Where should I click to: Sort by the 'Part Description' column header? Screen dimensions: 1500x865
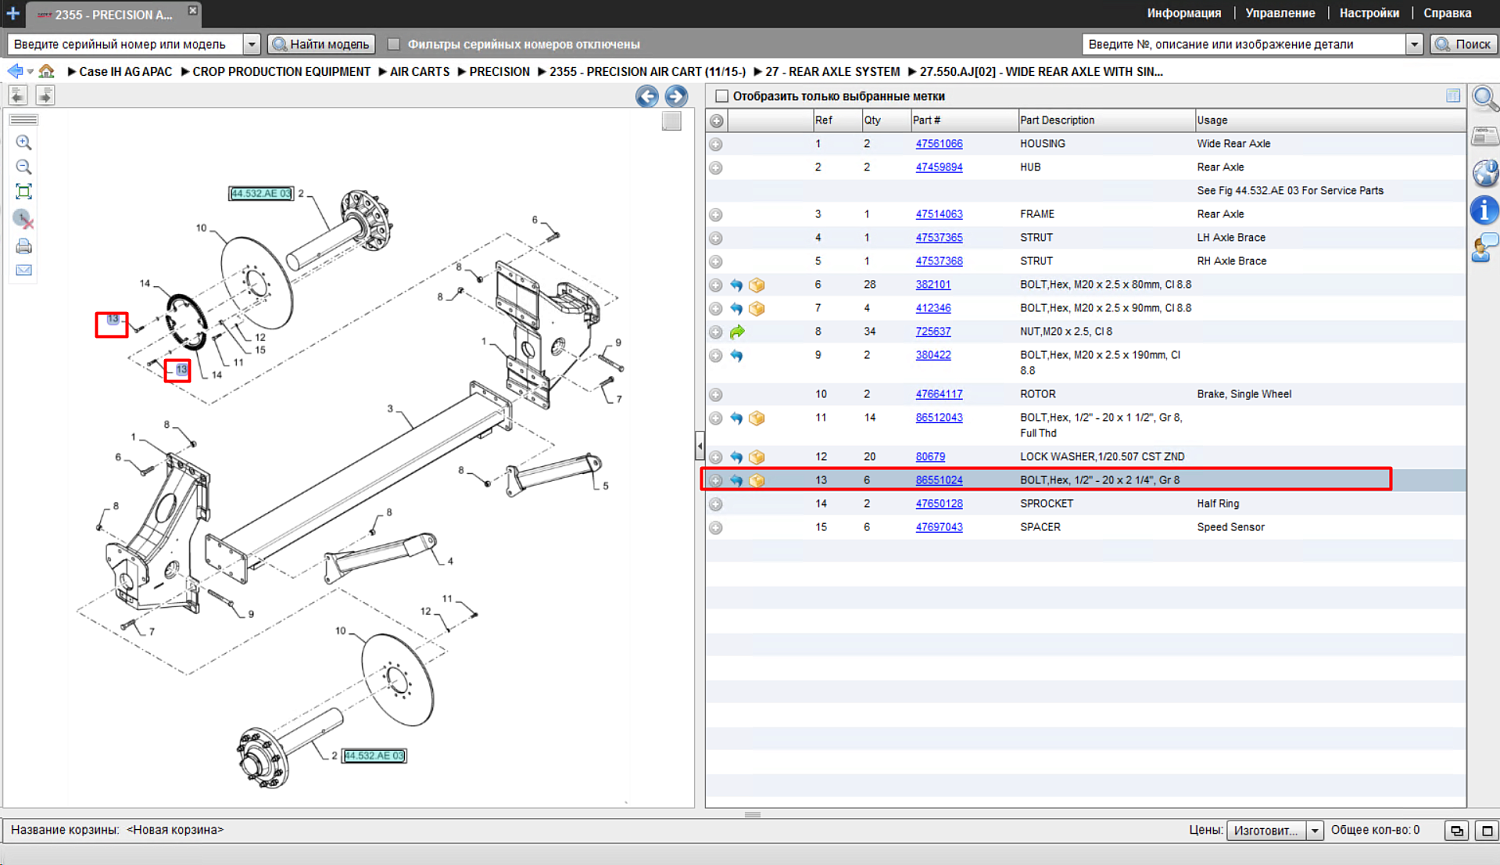click(x=1105, y=121)
